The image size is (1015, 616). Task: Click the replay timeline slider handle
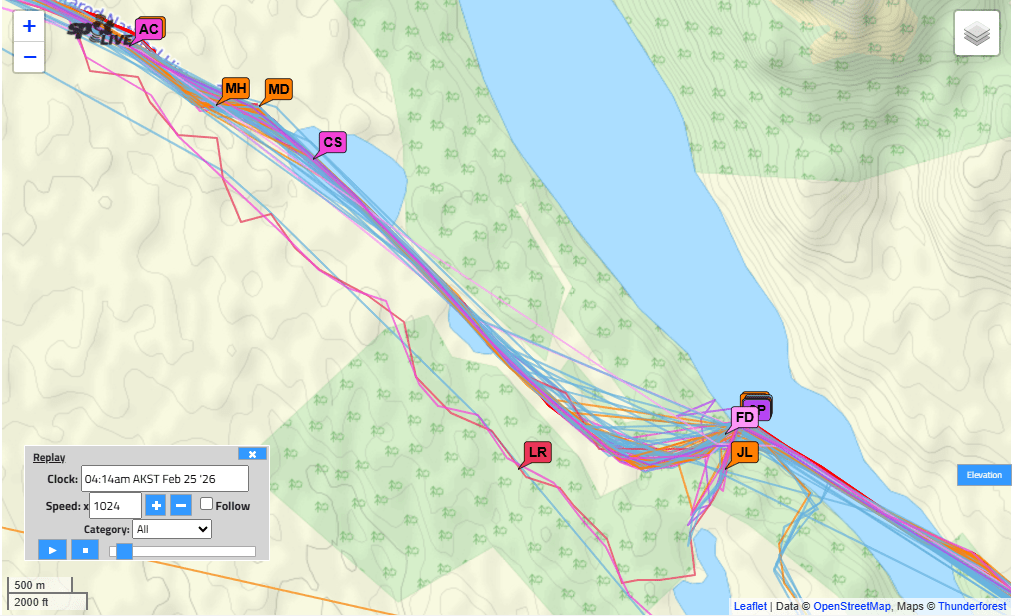(124, 551)
